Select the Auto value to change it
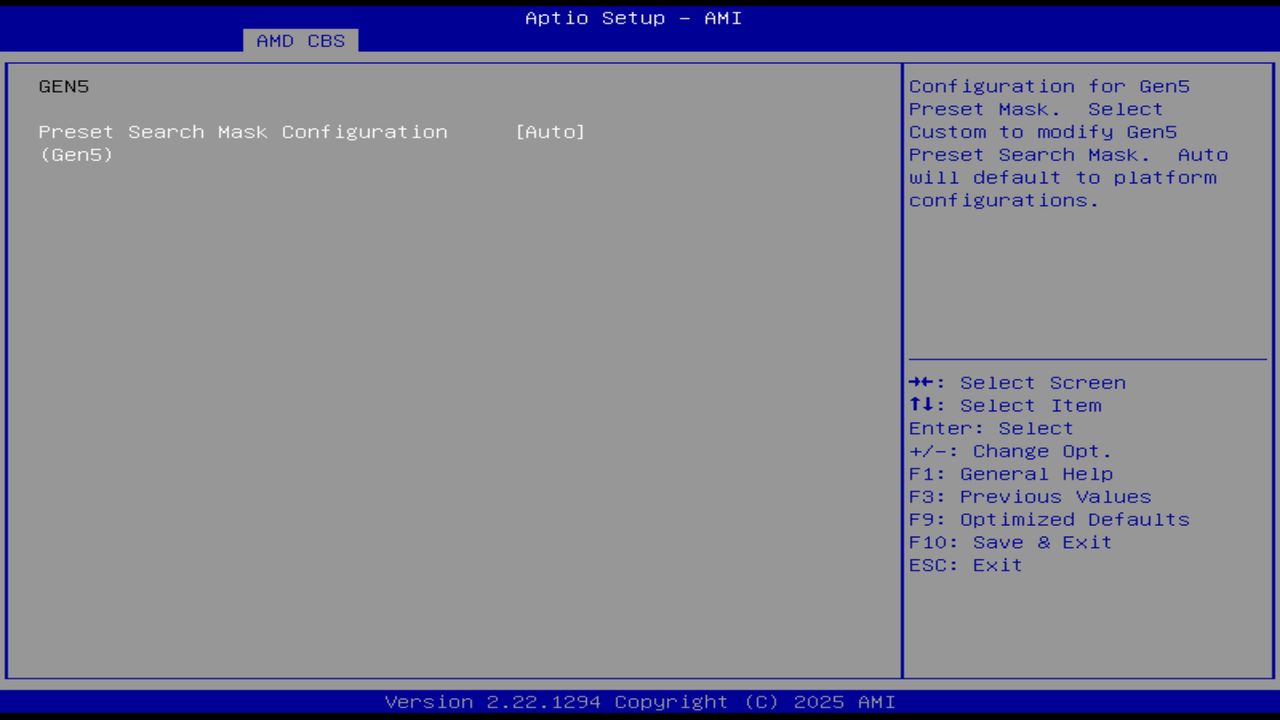The height and width of the screenshot is (720, 1280). pos(551,131)
